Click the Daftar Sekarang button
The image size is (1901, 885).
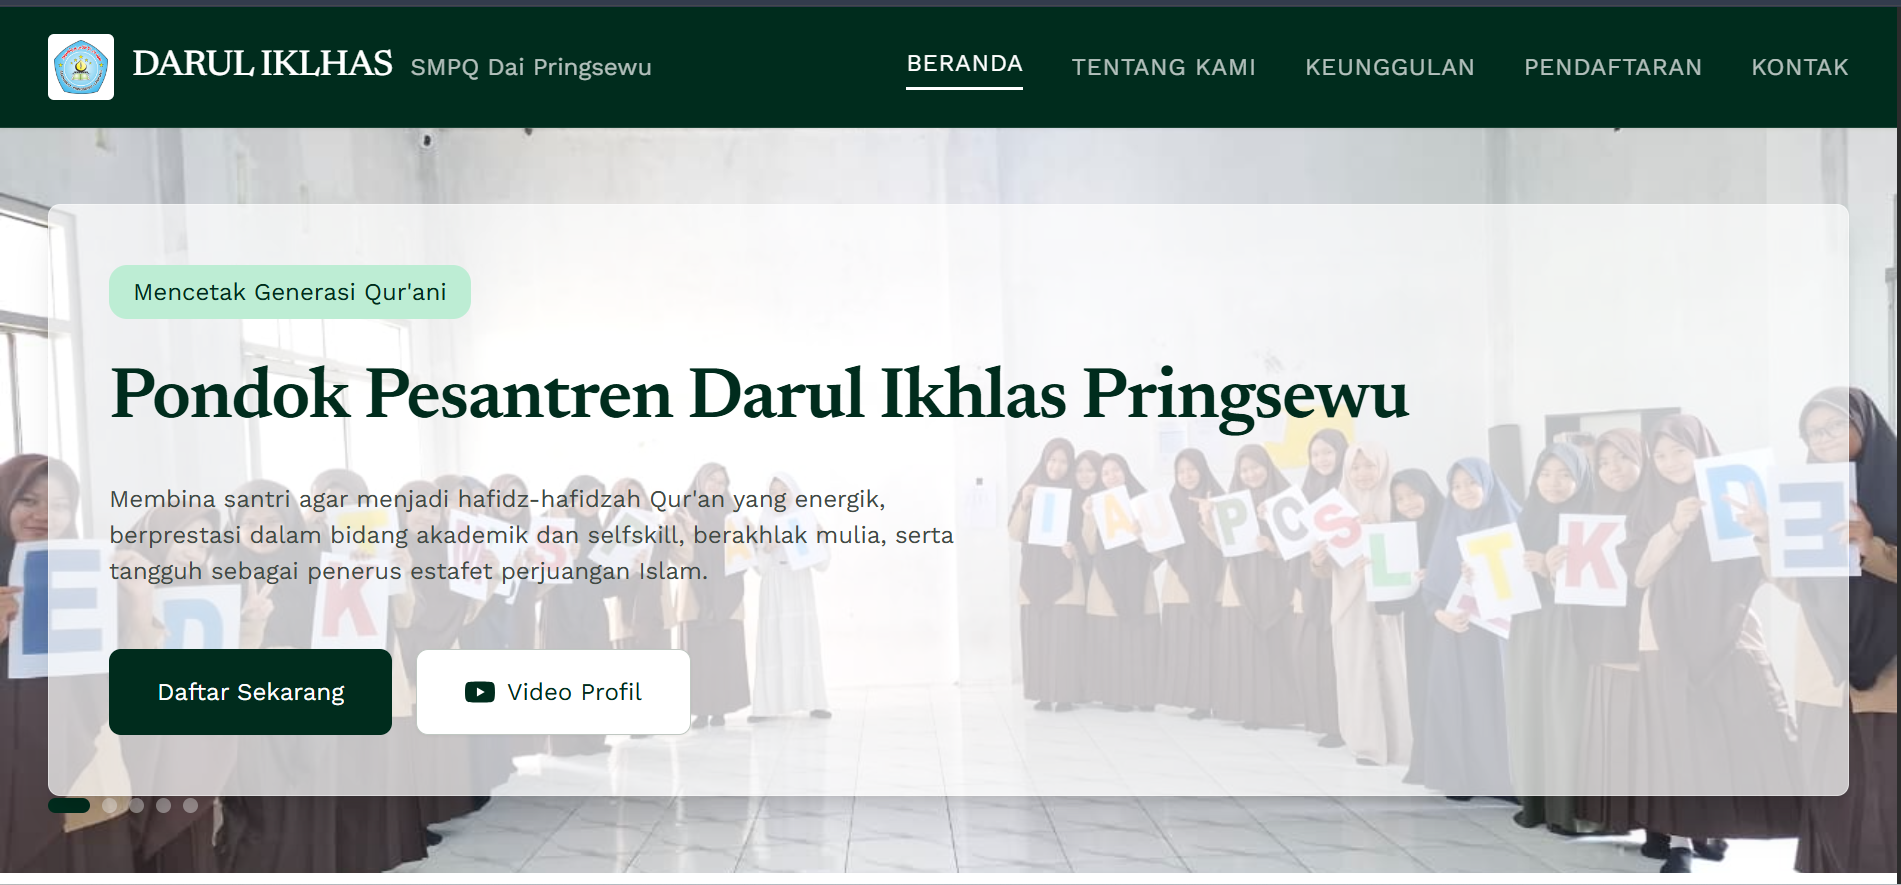pyautogui.click(x=250, y=692)
